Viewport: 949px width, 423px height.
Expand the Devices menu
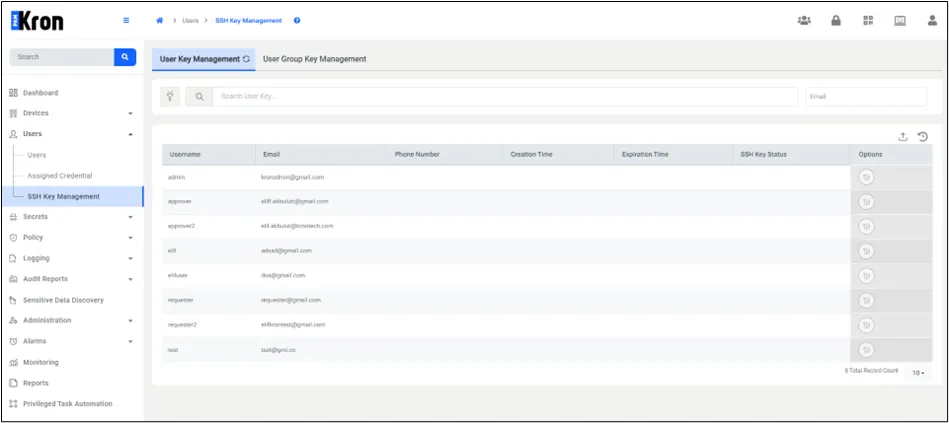coord(131,114)
